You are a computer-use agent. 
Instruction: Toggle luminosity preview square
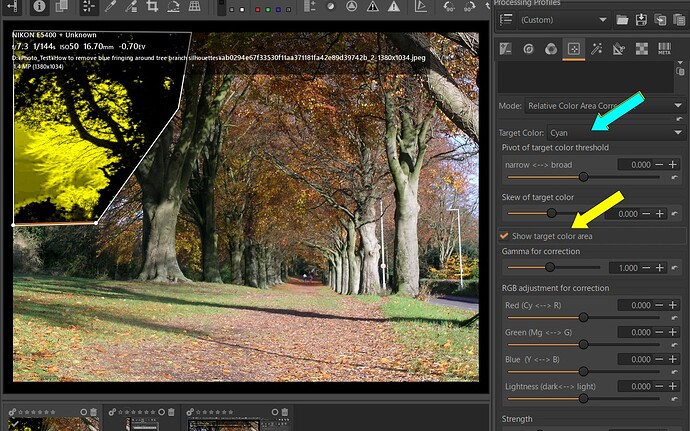coord(288,9)
